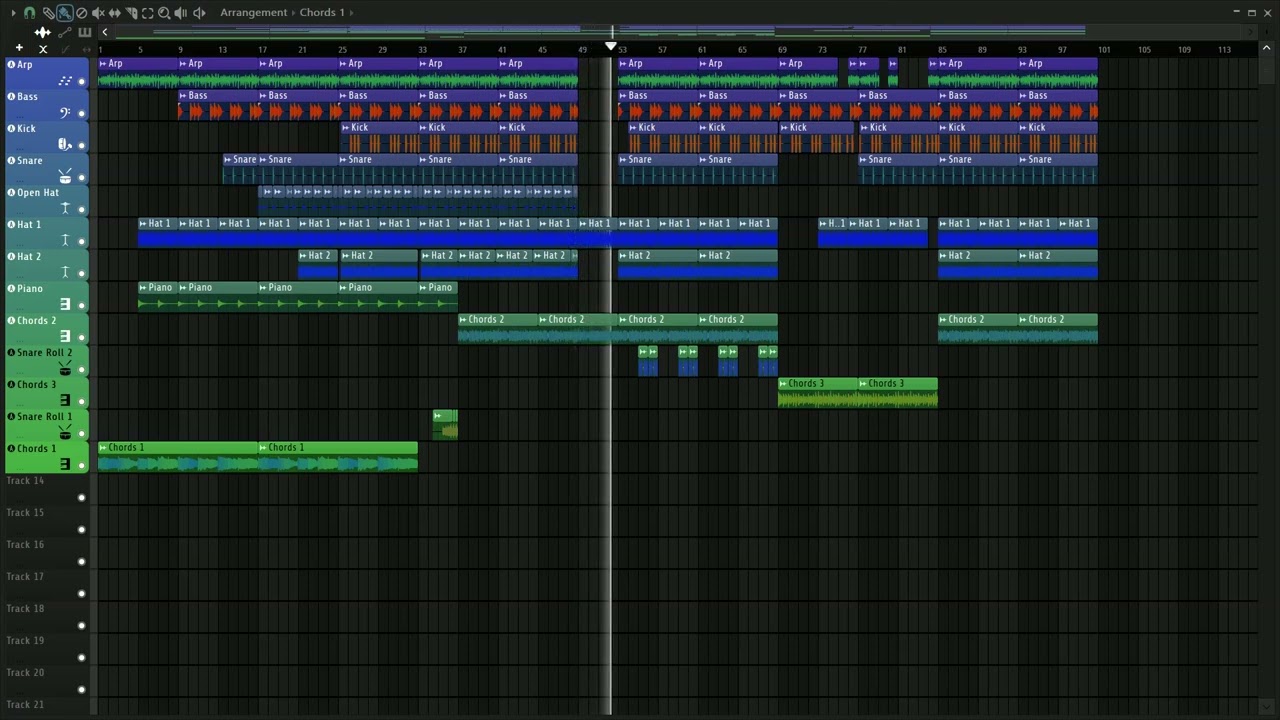Mute the Hat 2 track
The height and width of the screenshot is (720, 1280).
[x=82, y=274]
